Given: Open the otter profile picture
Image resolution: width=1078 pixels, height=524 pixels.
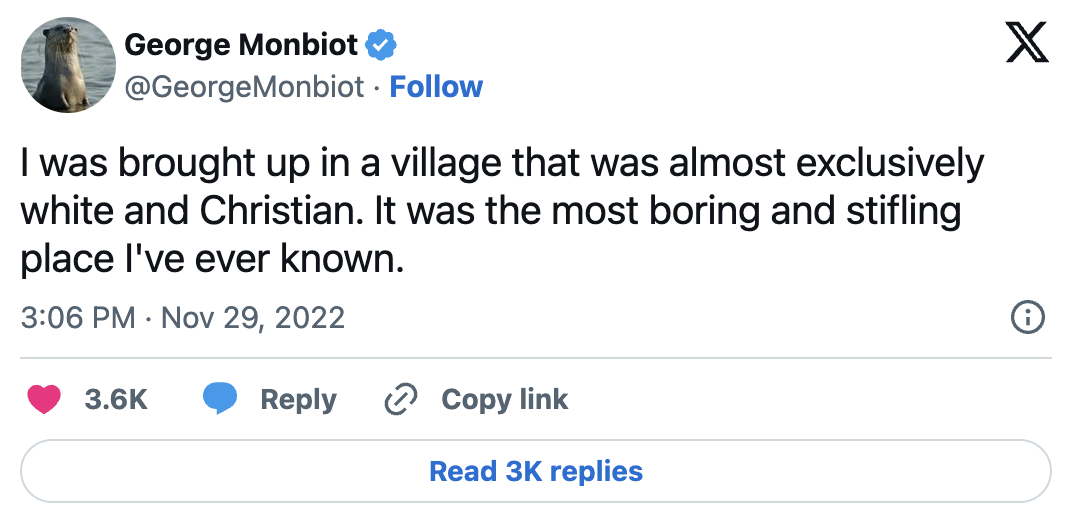Looking at the screenshot, I should click(65, 66).
